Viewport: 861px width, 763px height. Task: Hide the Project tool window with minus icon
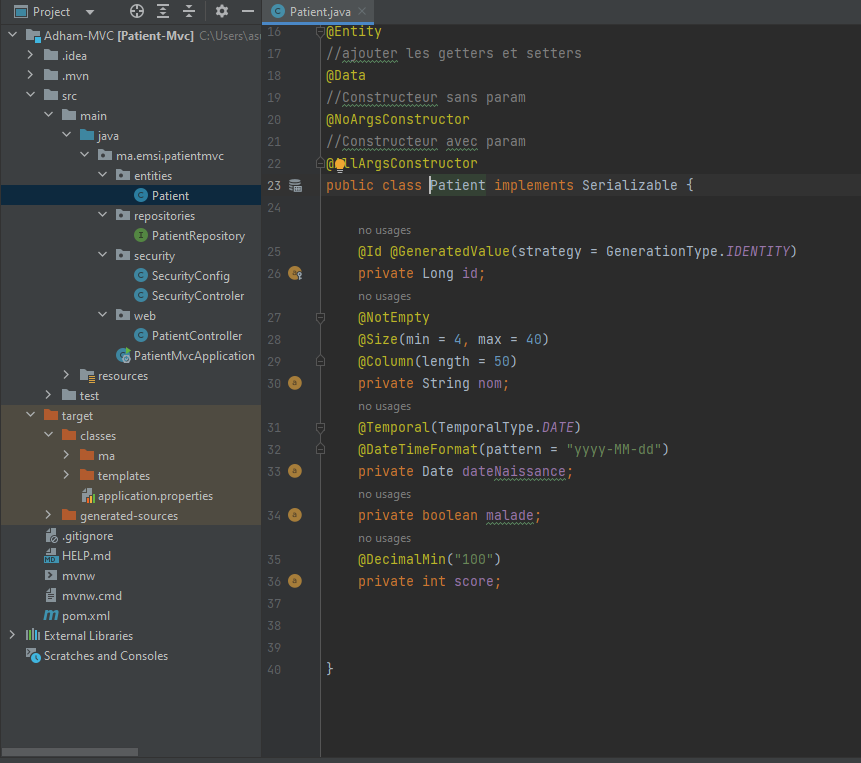(x=248, y=11)
